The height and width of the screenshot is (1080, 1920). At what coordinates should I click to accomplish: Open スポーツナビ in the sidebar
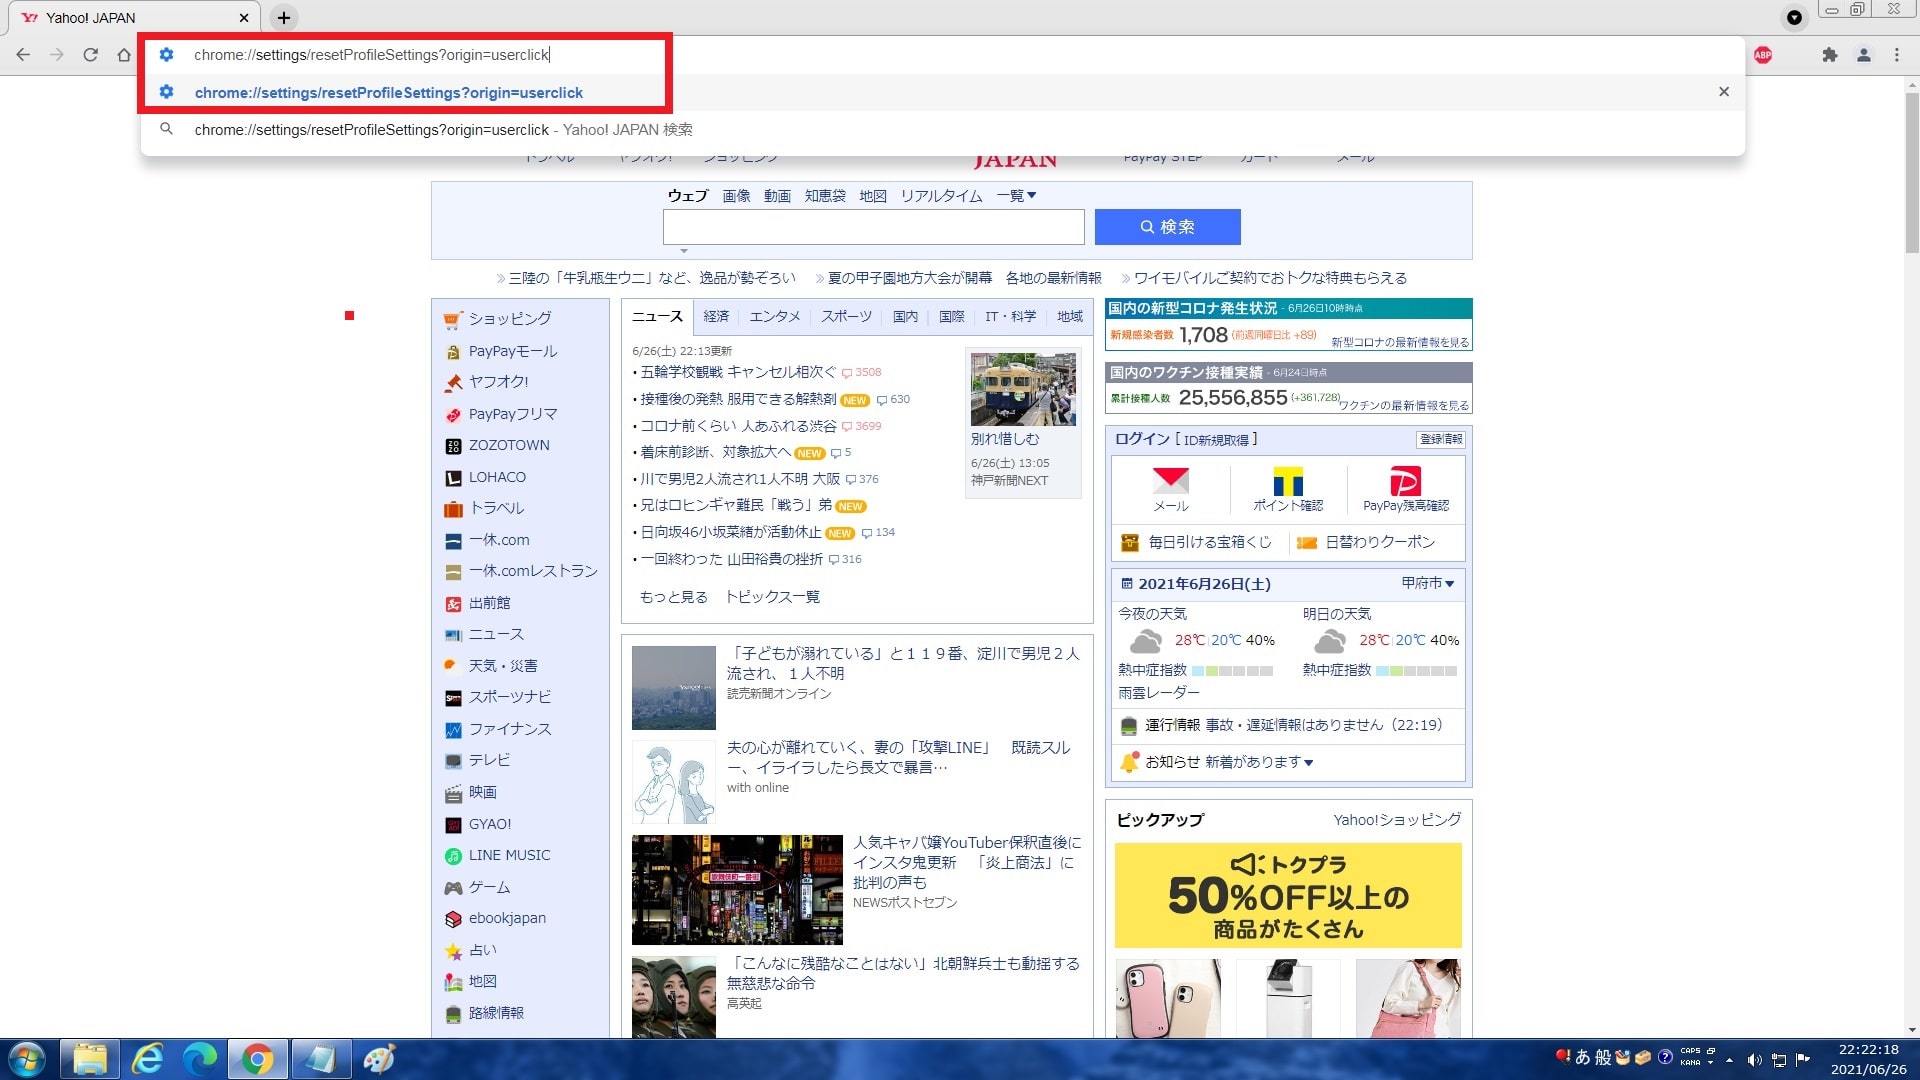(x=498, y=697)
